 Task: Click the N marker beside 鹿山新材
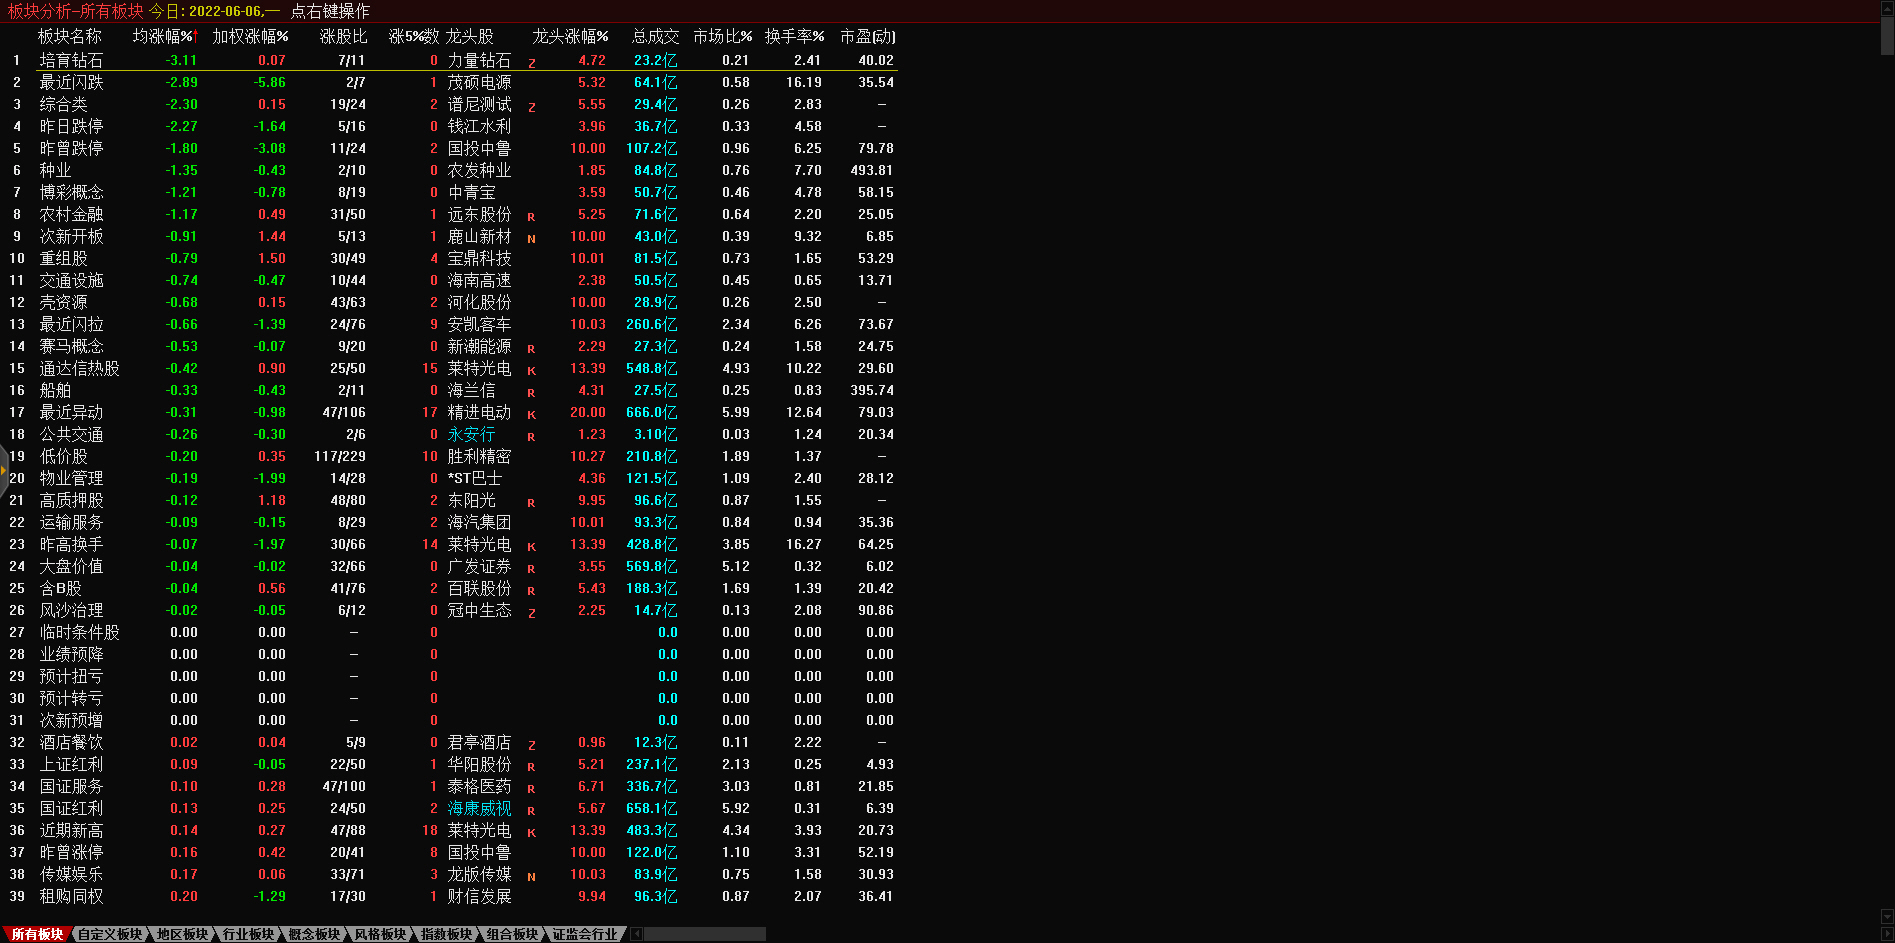[531, 238]
